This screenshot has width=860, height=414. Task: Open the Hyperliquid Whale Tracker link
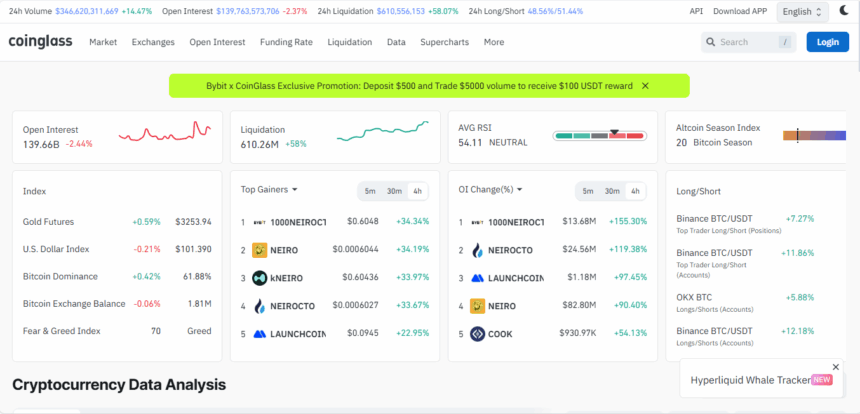tap(750, 380)
